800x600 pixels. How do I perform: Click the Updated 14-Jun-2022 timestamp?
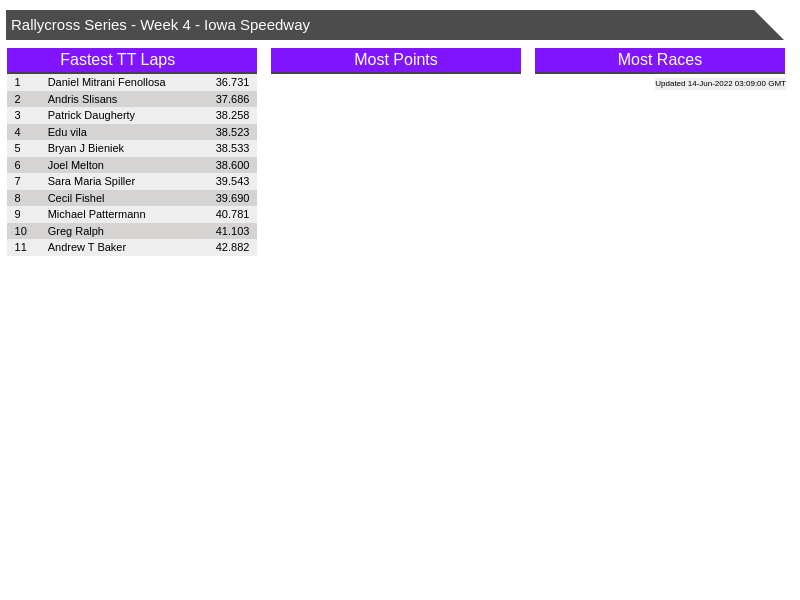(x=720, y=84)
